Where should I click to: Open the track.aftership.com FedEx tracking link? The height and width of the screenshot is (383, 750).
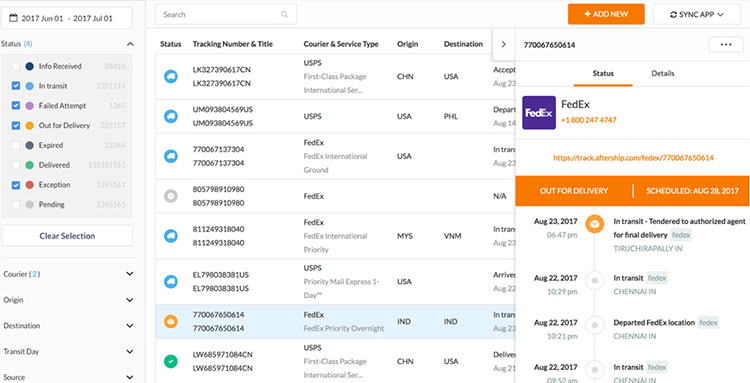(633, 157)
